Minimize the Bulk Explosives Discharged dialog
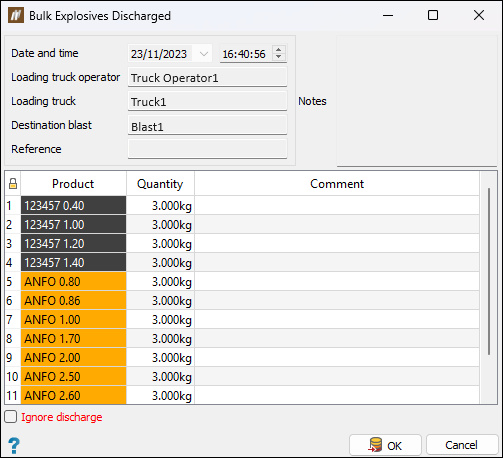 pos(388,15)
